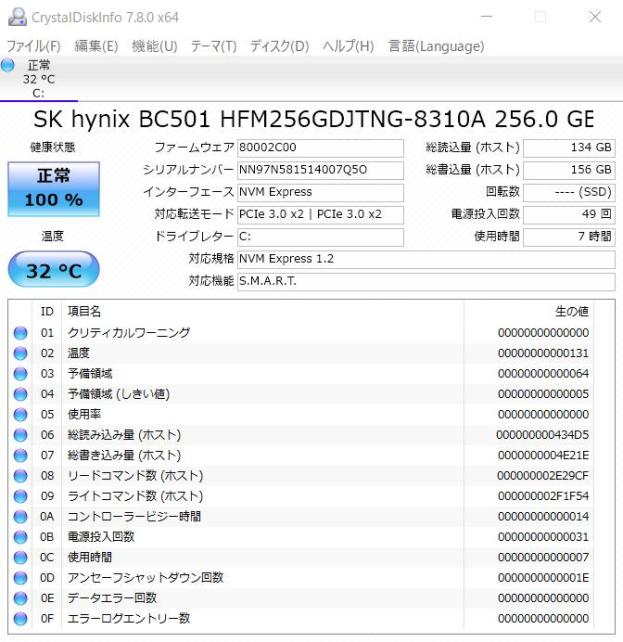Screen dimensions: 623x642
Task: Click status orb for usage rate row 05
Action: click(x=20, y=414)
